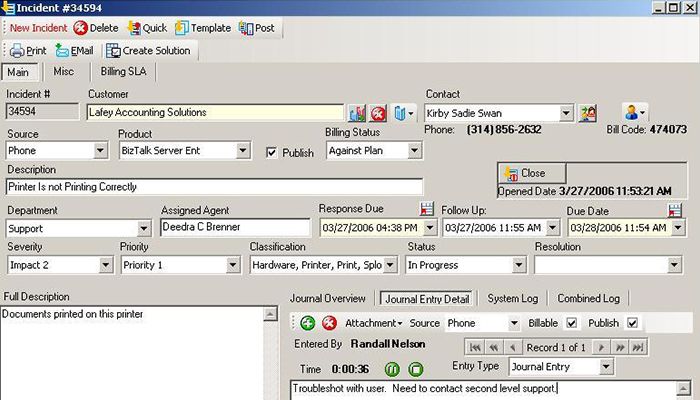Click the New Incident toolbar button
The width and height of the screenshot is (700, 400).
(38, 28)
